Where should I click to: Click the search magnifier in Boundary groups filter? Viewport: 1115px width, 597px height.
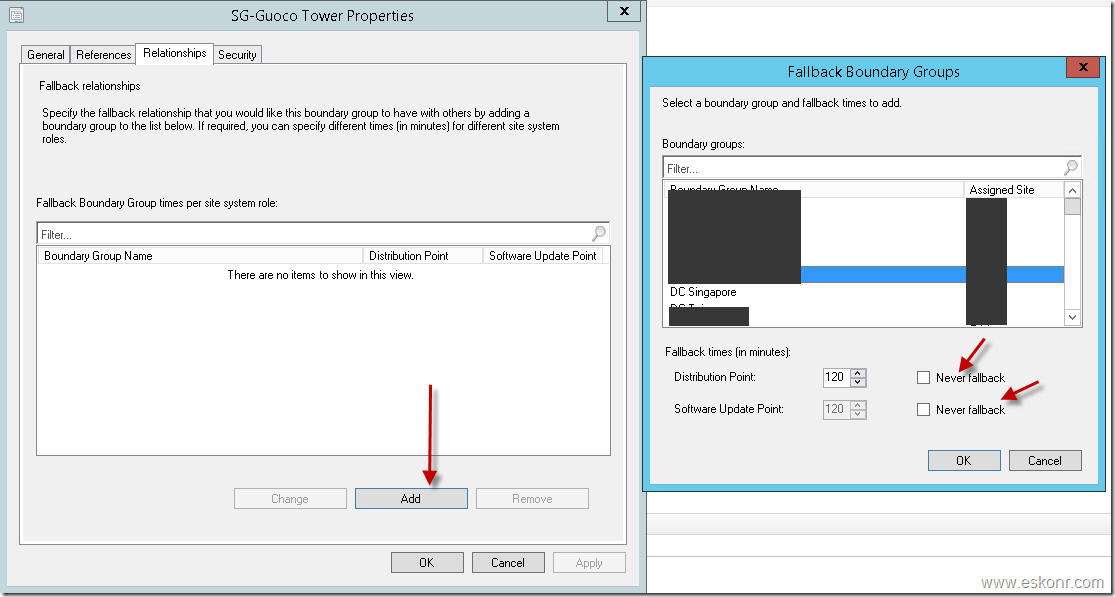click(x=1071, y=168)
